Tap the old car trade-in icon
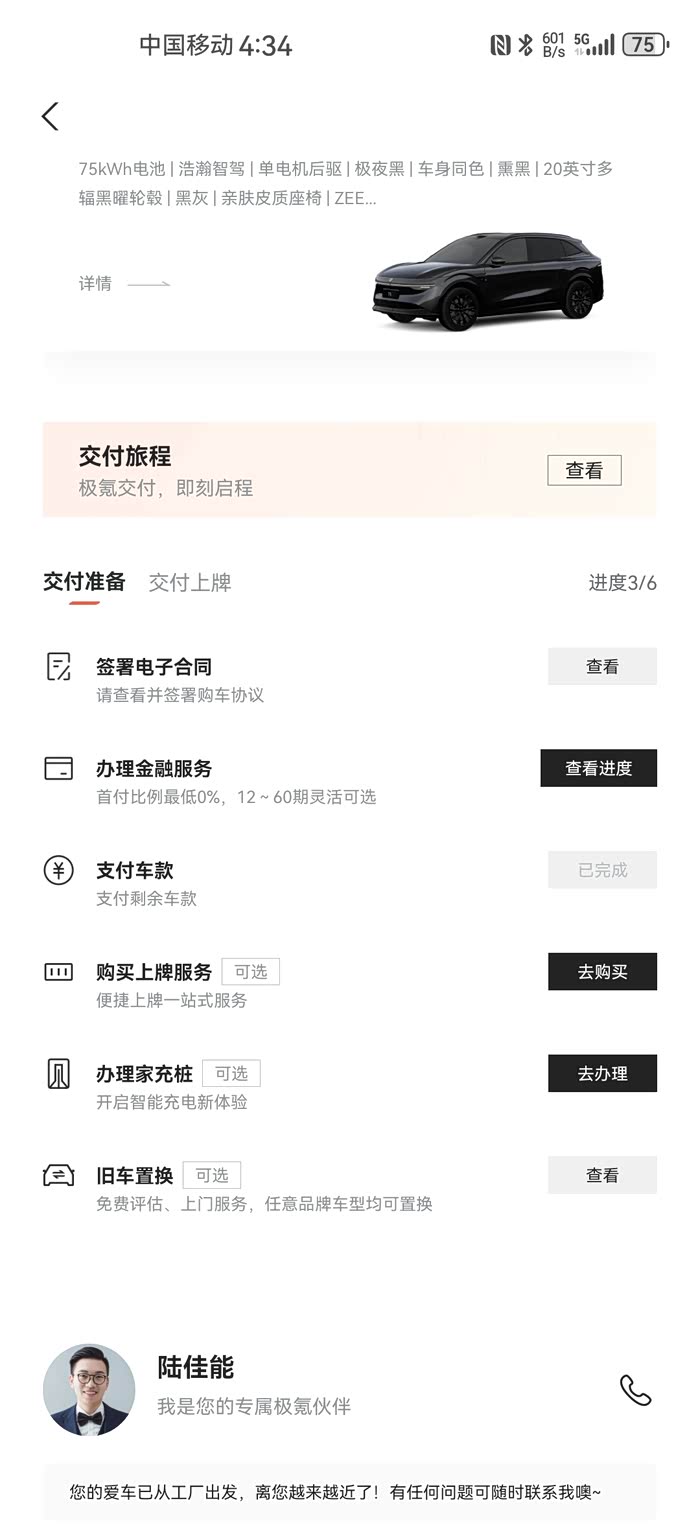Viewport: 700px width, 1540px height. pos(59,1176)
